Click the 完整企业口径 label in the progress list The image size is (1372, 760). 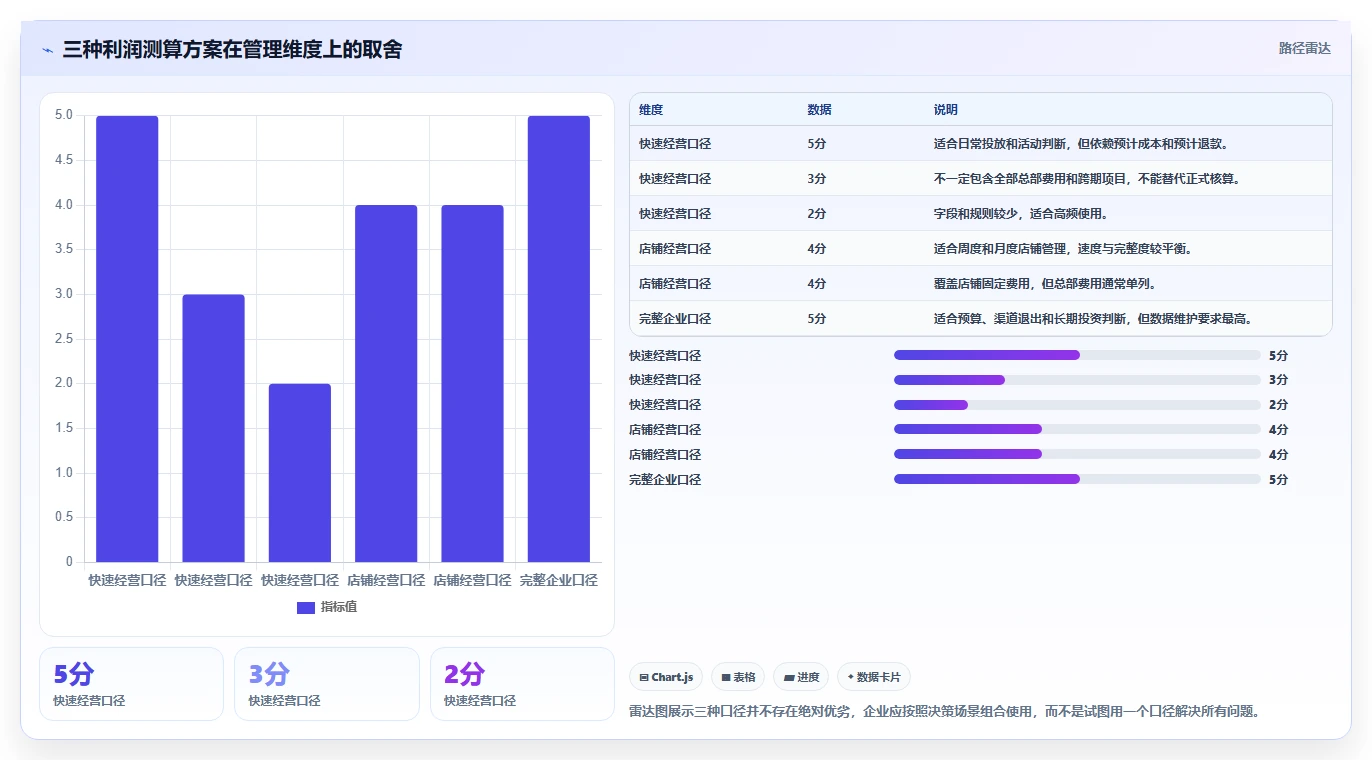(x=665, y=480)
